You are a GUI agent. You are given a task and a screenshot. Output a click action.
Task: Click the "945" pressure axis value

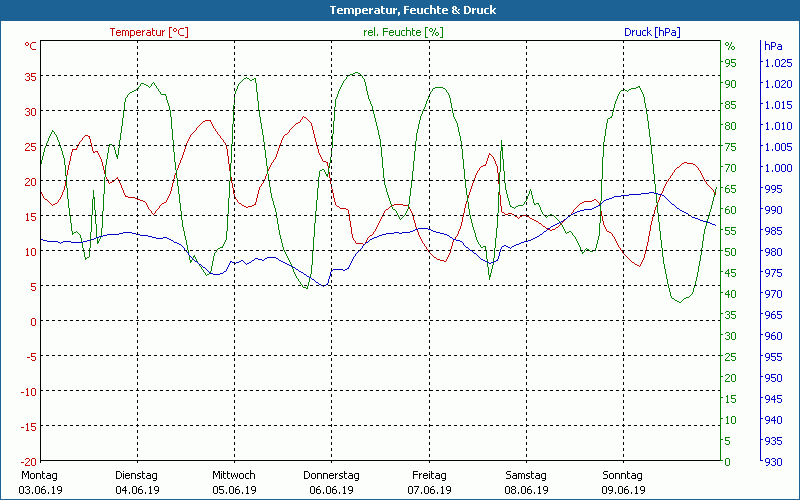773,398
